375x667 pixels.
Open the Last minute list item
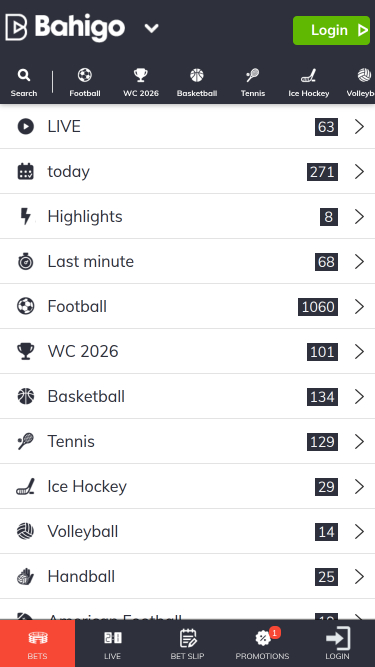click(x=188, y=261)
